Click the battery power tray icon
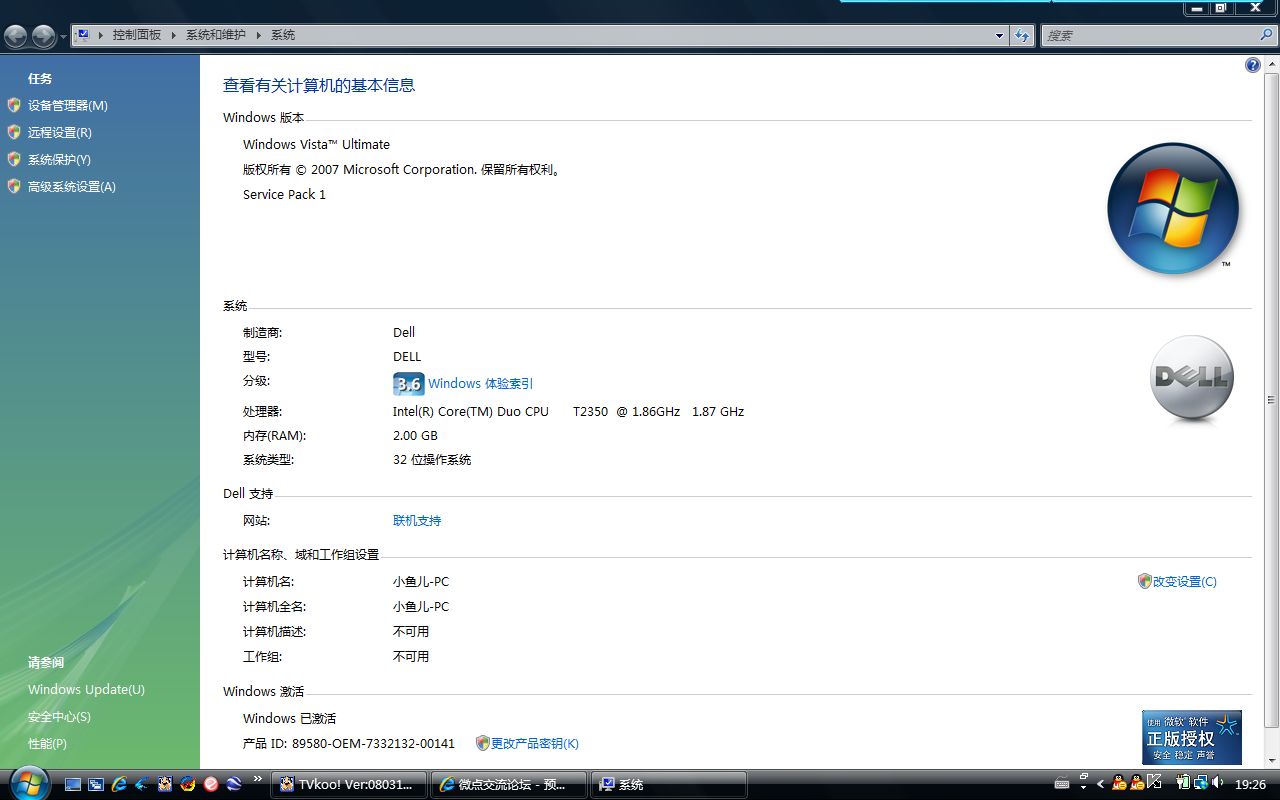Screen dimensions: 1280x800 [x=1183, y=782]
